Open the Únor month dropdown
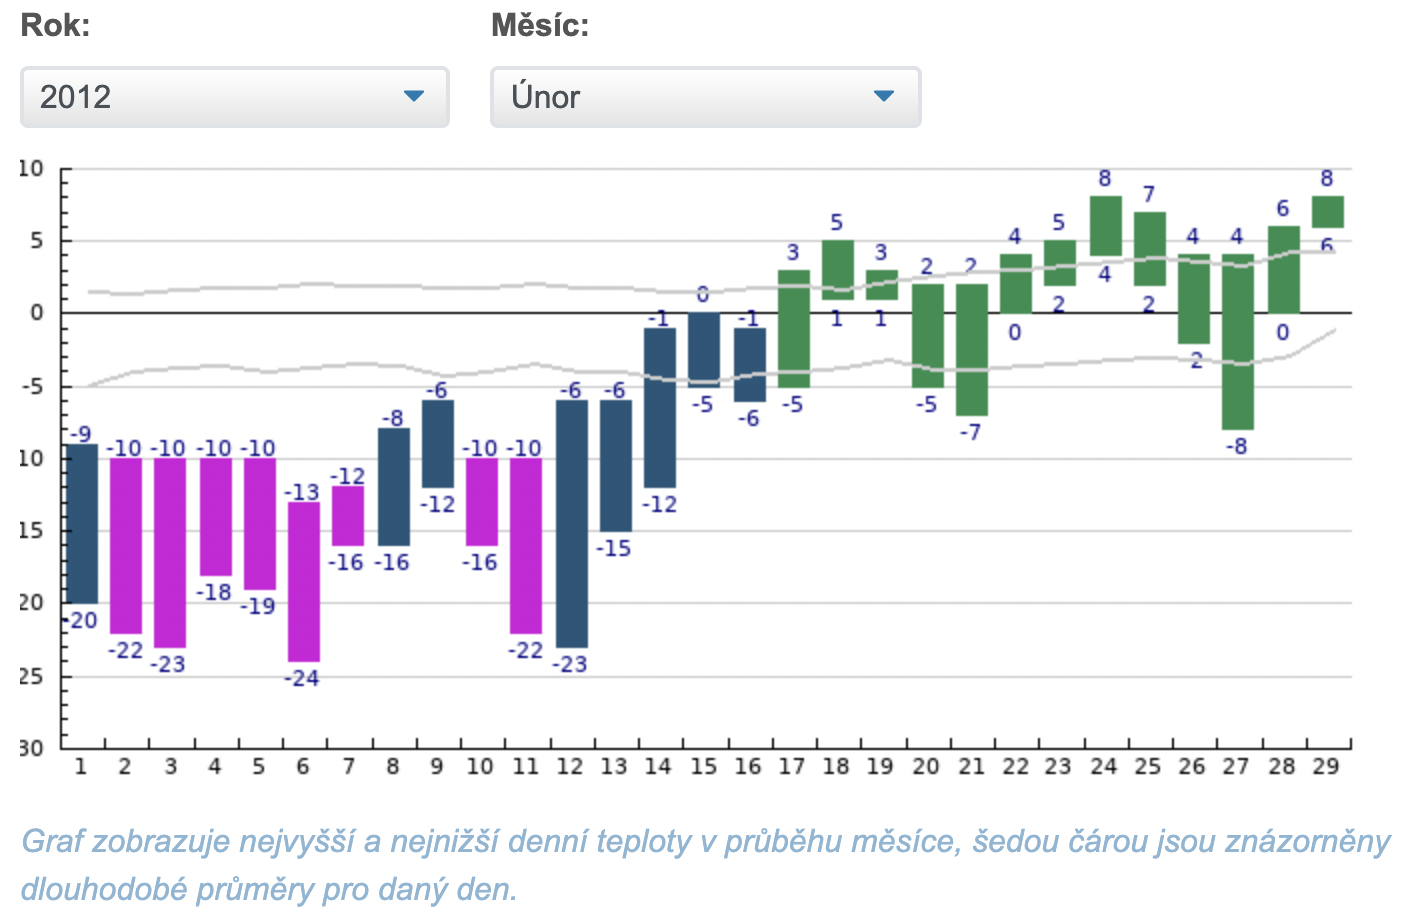The width and height of the screenshot is (1418, 924). pyautogui.click(x=705, y=97)
